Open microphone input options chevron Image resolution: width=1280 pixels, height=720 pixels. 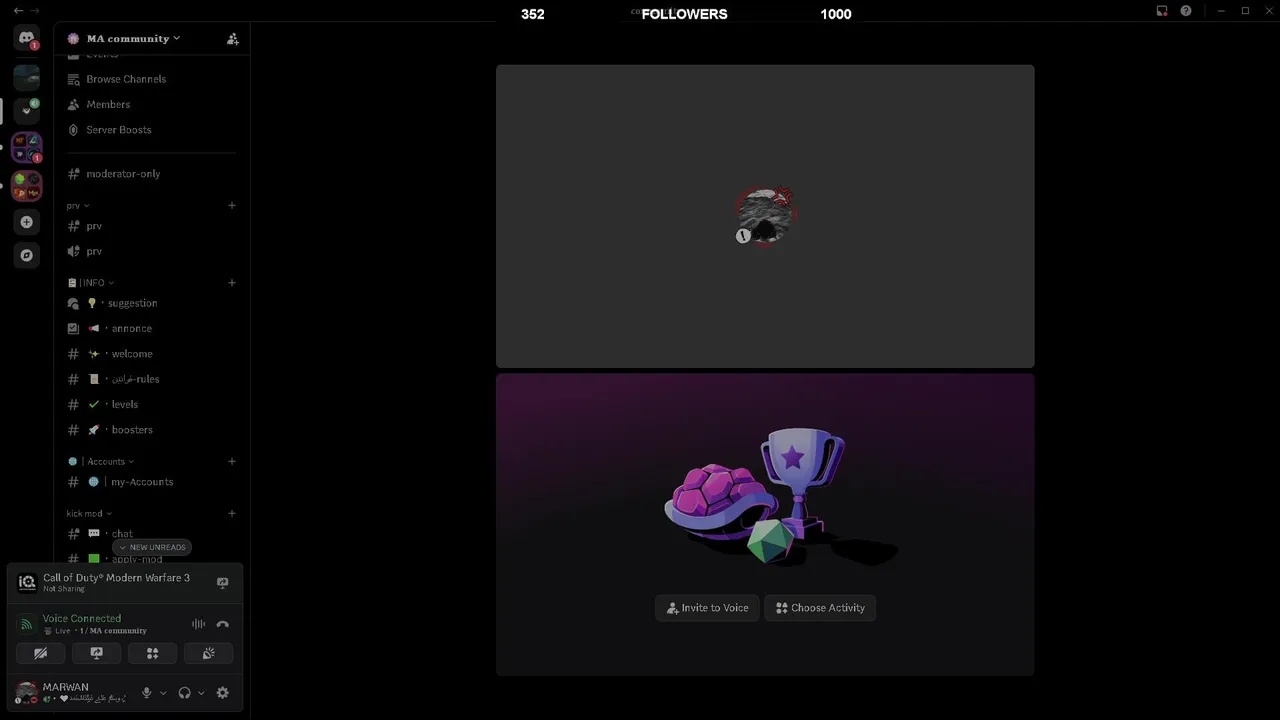click(x=163, y=693)
